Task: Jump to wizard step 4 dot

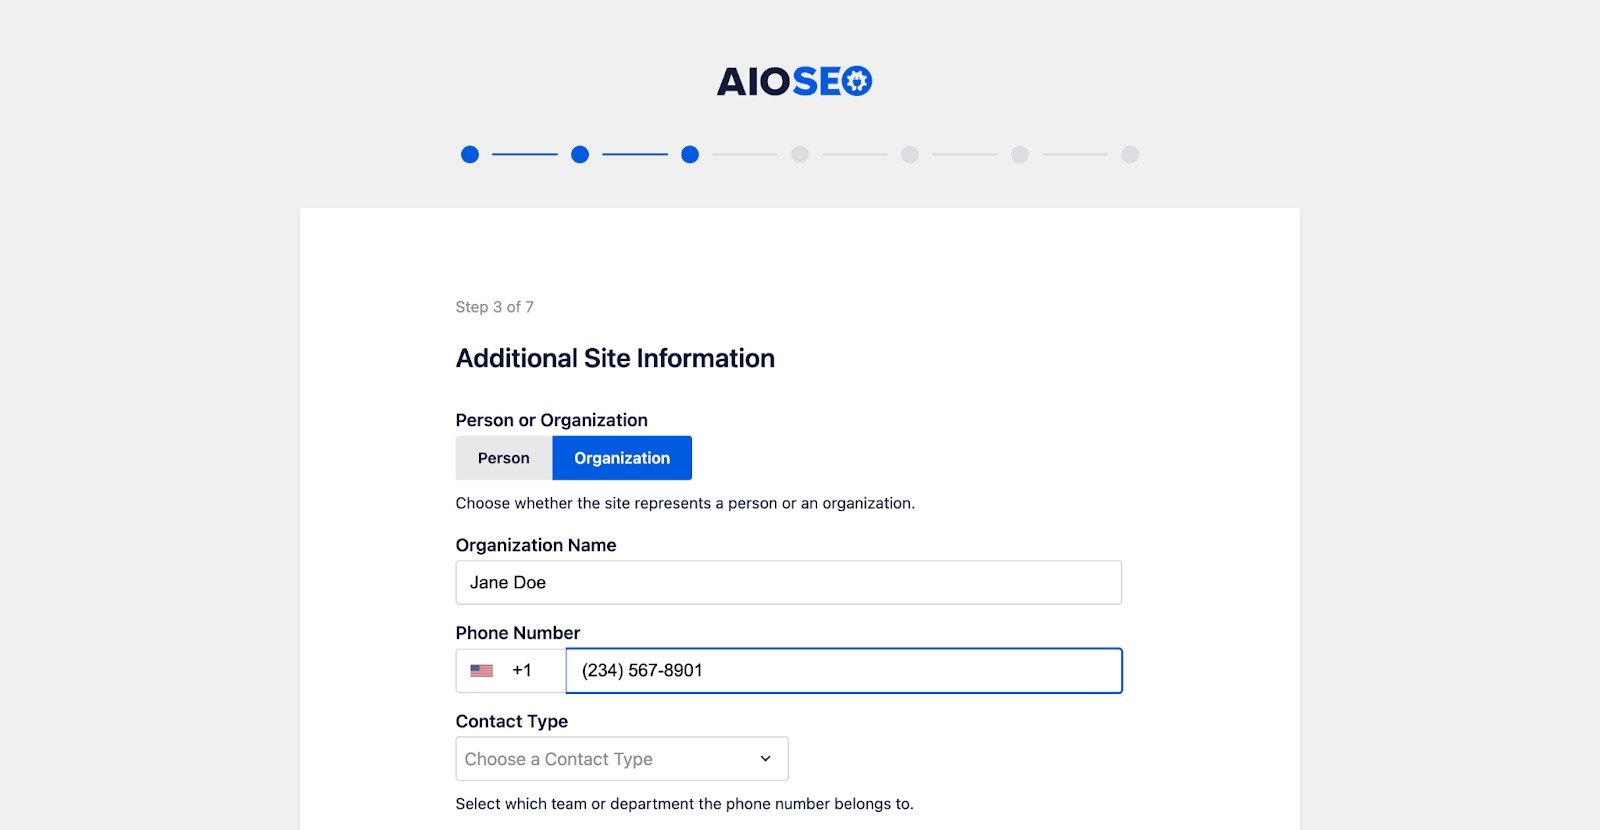Action: tap(800, 155)
